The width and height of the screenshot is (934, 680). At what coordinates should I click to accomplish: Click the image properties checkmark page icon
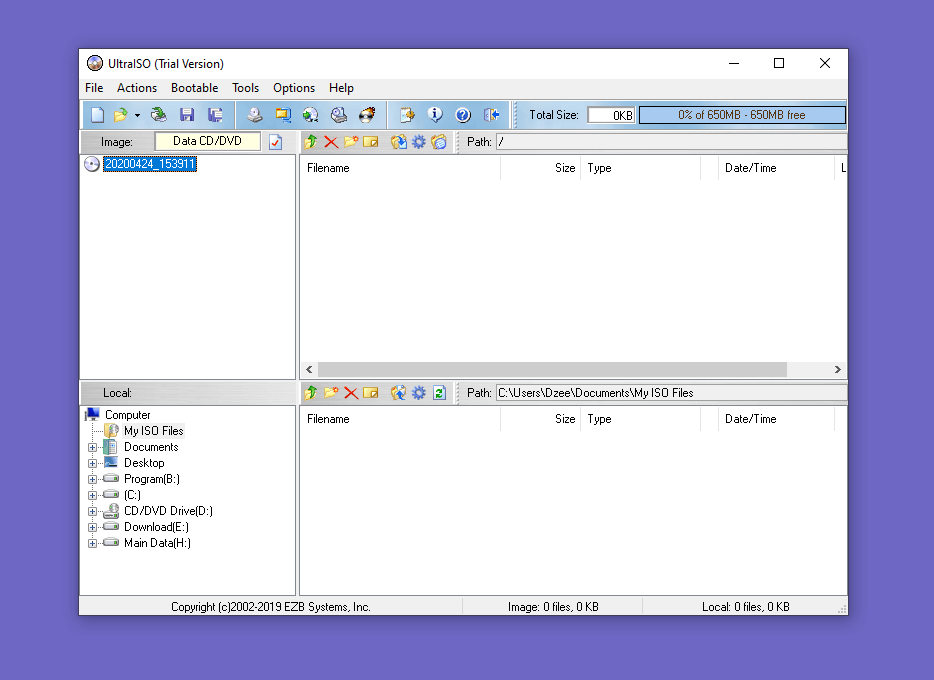(x=275, y=142)
